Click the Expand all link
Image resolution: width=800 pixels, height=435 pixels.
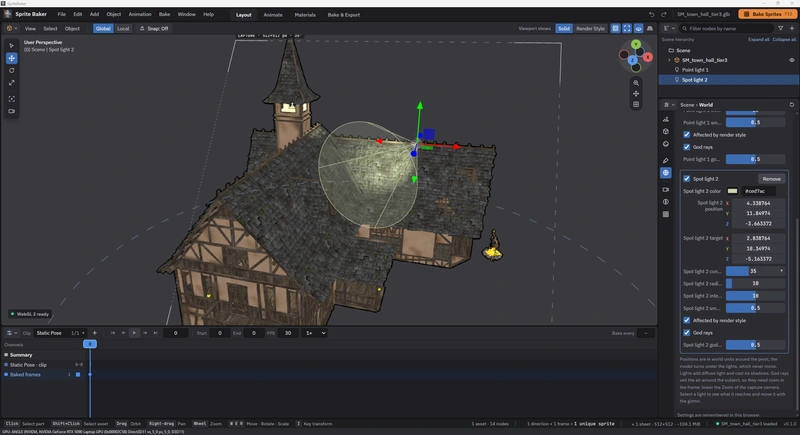tap(759, 39)
